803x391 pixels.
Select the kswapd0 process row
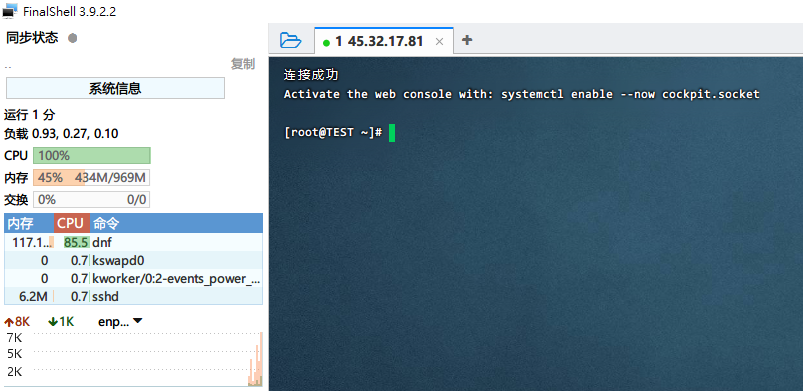(134, 261)
